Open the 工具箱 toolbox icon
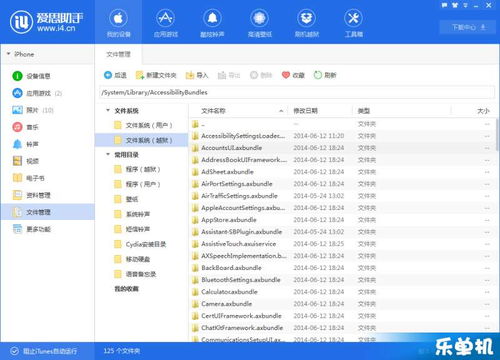 coord(353,22)
